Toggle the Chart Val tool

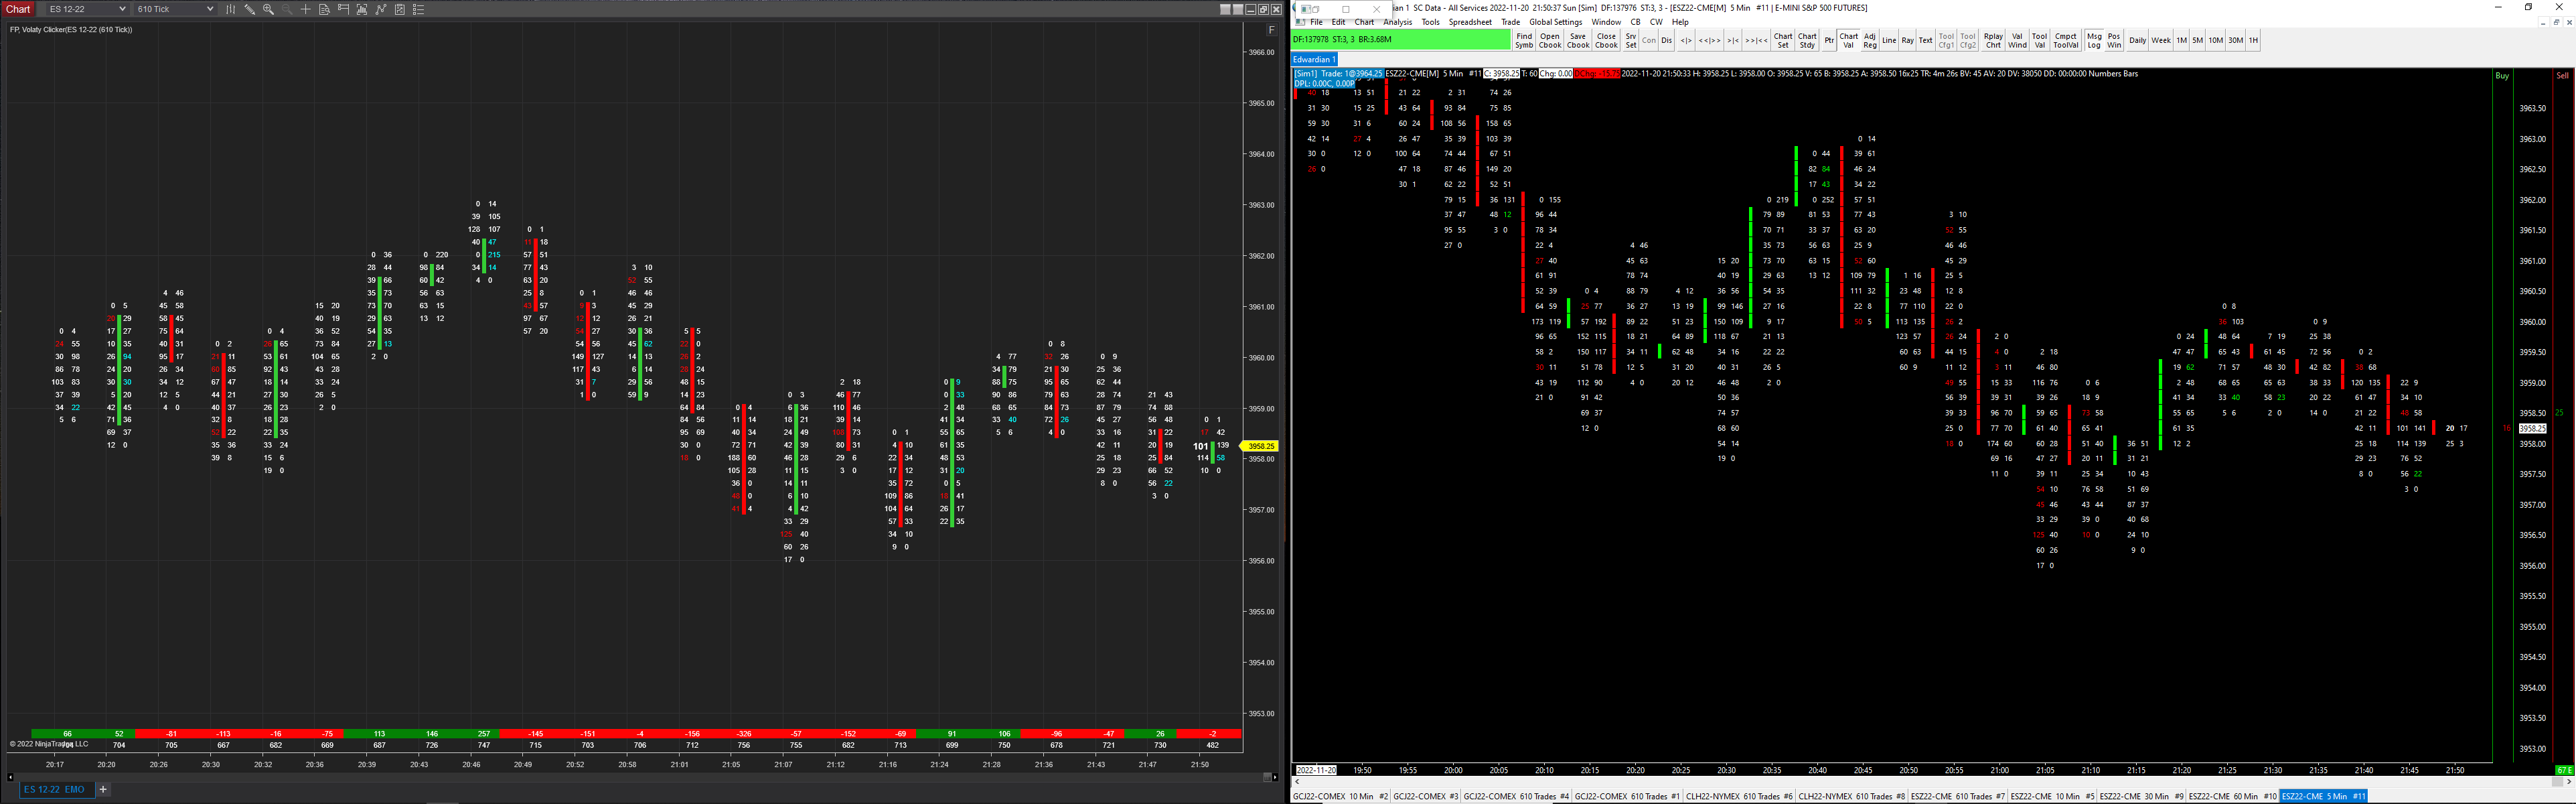tap(1849, 40)
